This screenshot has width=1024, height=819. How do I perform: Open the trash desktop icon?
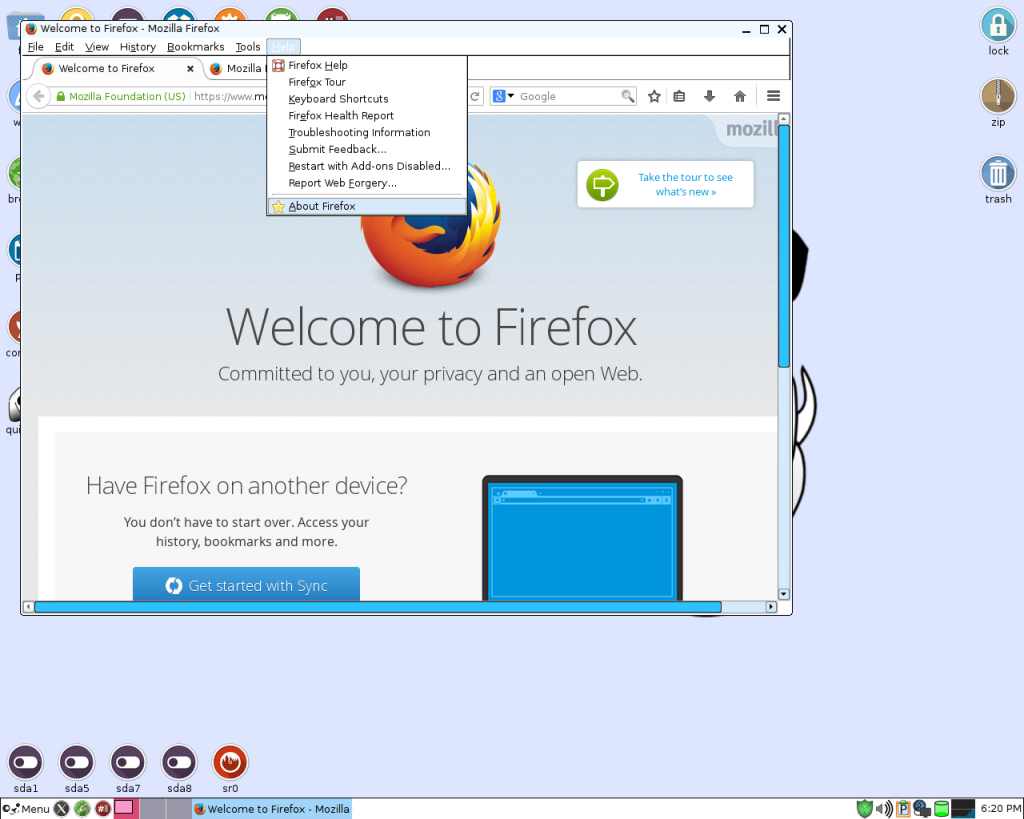998,180
